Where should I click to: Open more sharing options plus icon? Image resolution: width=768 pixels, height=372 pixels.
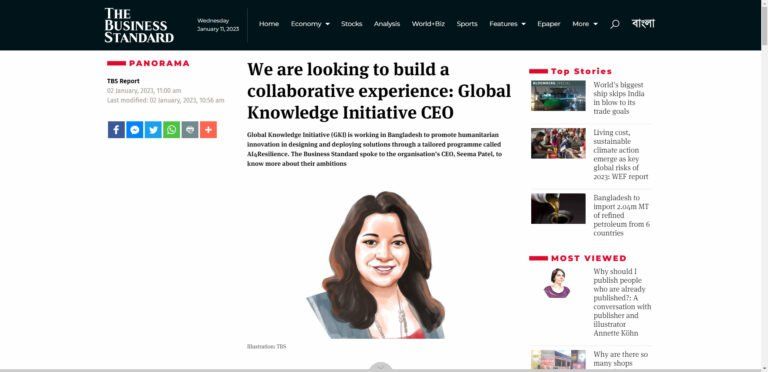208,130
